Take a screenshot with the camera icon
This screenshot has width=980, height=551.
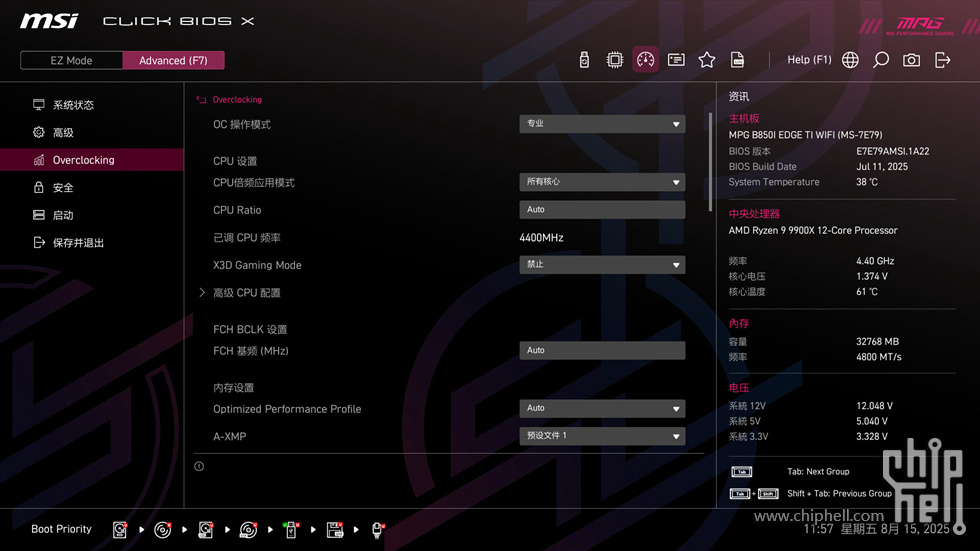911,60
